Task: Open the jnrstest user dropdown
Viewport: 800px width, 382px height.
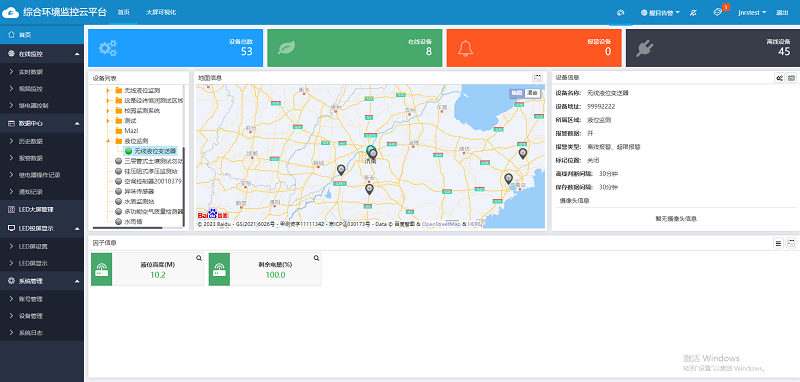Action: tap(752, 12)
